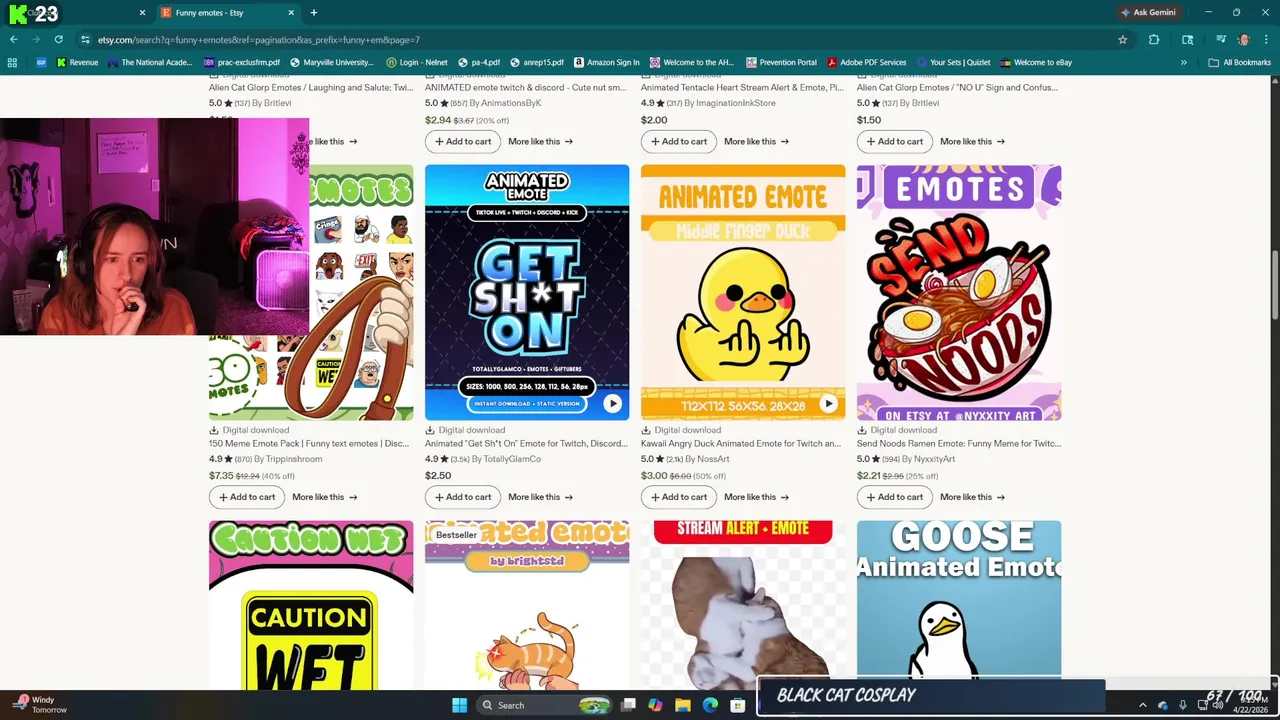Open the Ask Gemini button
The height and width of the screenshot is (720, 1280).
click(x=1148, y=13)
